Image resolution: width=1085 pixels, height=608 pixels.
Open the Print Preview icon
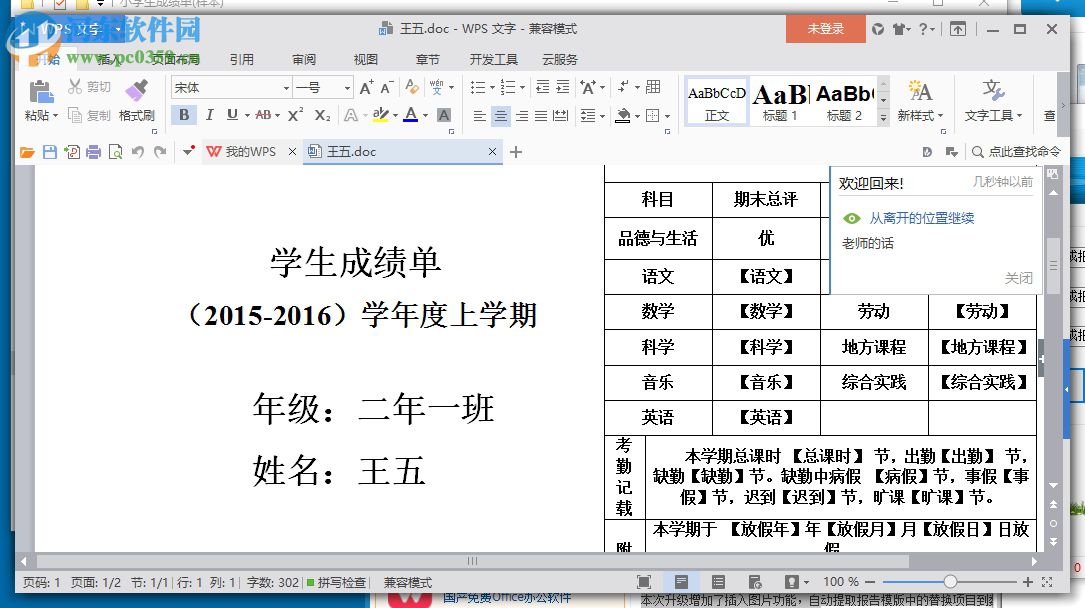tap(116, 151)
